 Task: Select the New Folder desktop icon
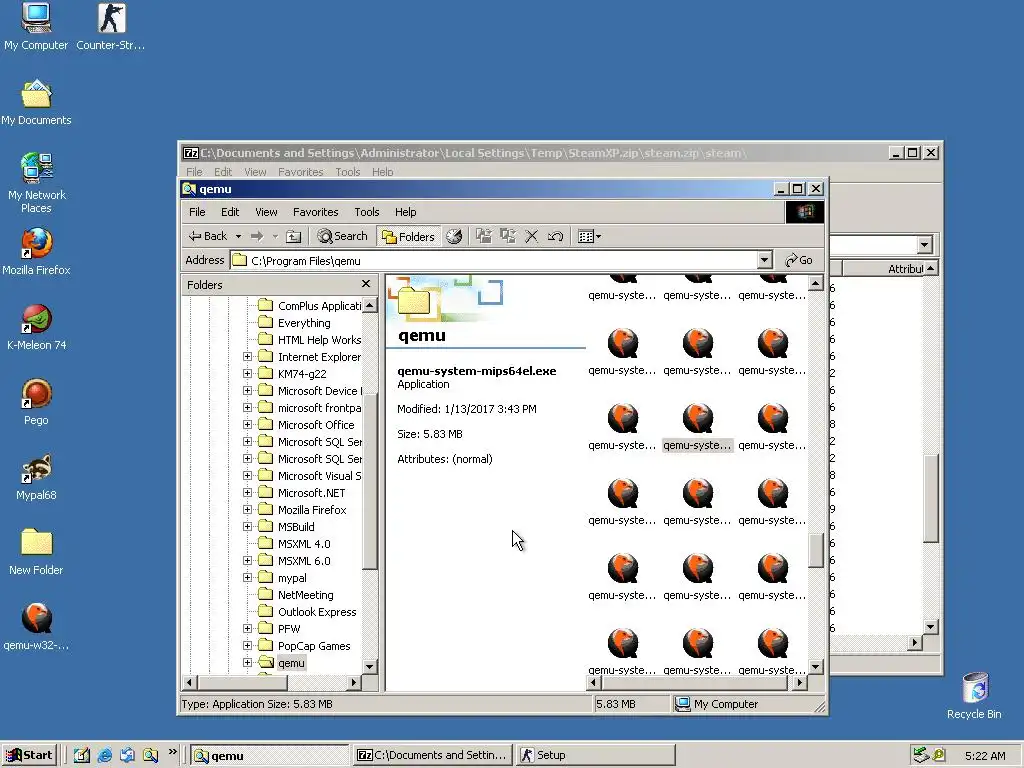36,552
